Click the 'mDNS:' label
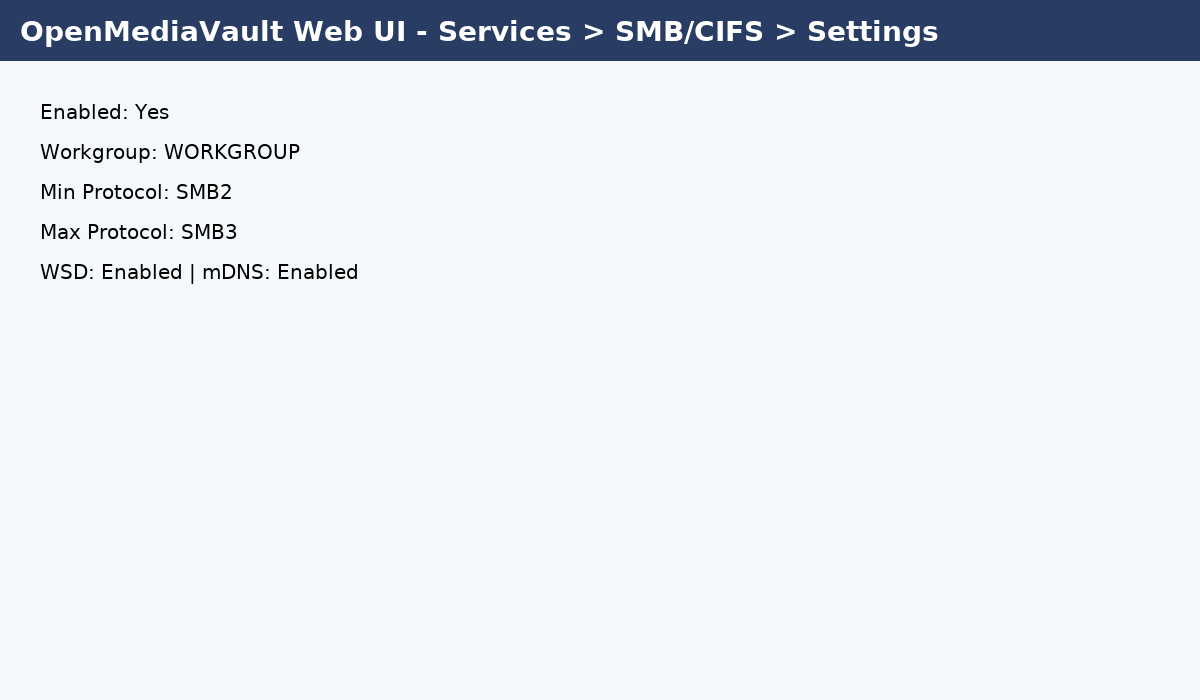1200x700 pixels. click(x=236, y=273)
